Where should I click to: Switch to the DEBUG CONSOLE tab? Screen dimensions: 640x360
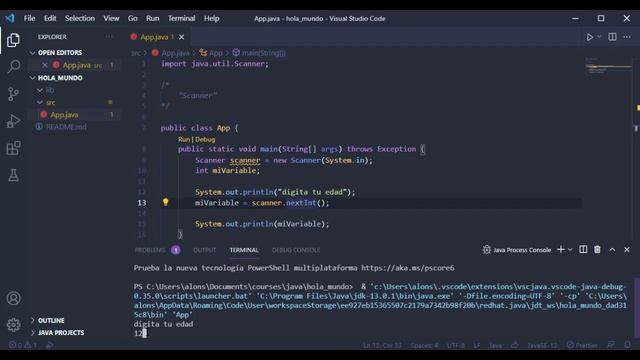[x=296, y=250]
